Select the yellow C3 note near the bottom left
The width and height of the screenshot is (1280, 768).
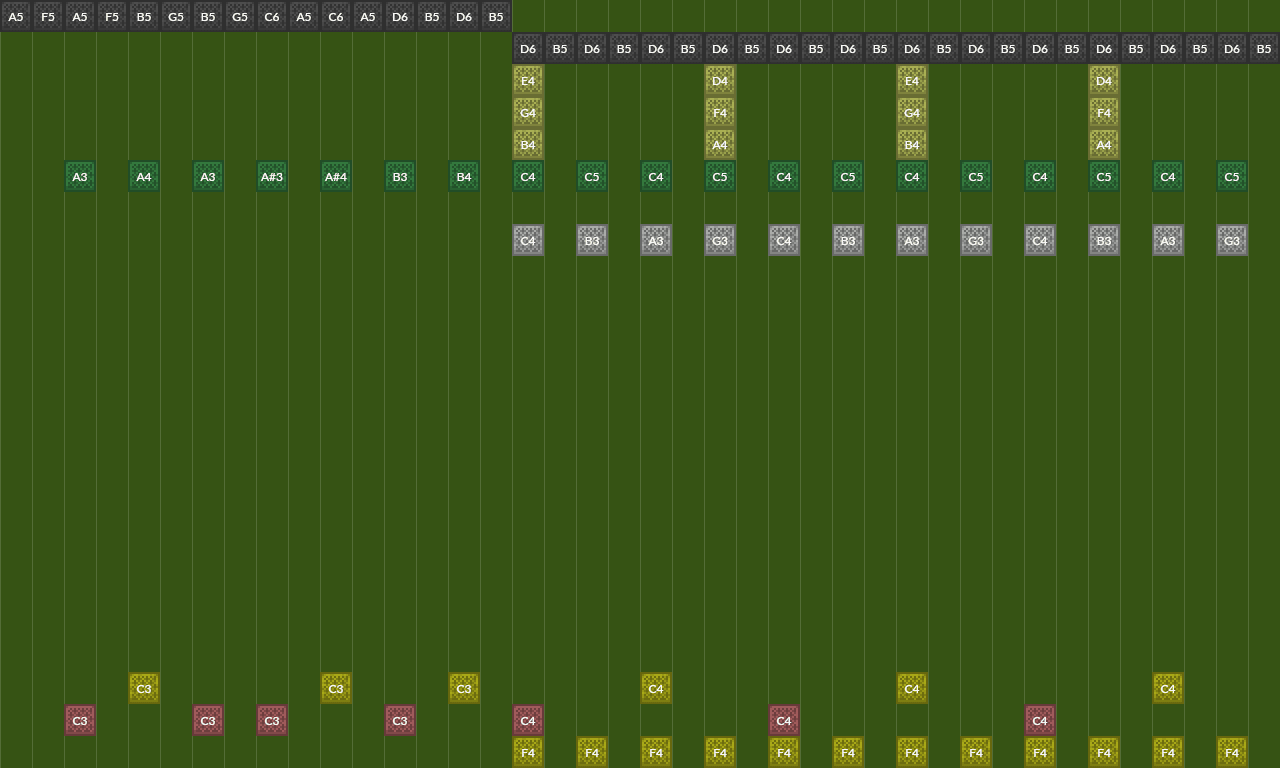point(144,689)
